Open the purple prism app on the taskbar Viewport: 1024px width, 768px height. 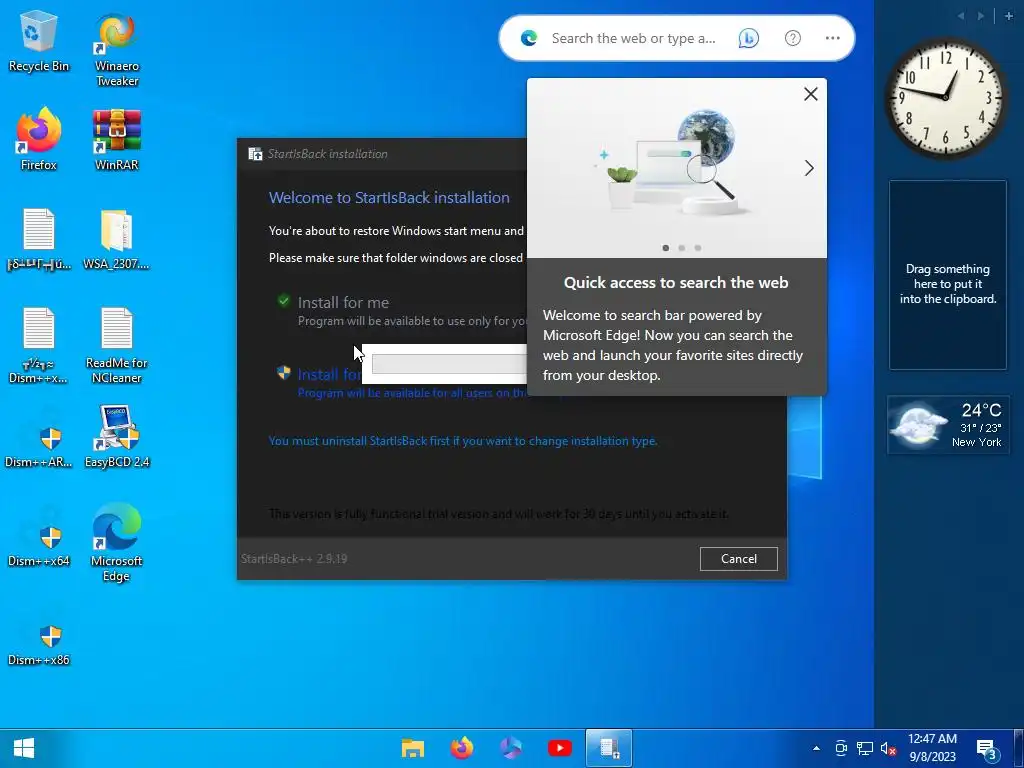[x=511, y=748]
